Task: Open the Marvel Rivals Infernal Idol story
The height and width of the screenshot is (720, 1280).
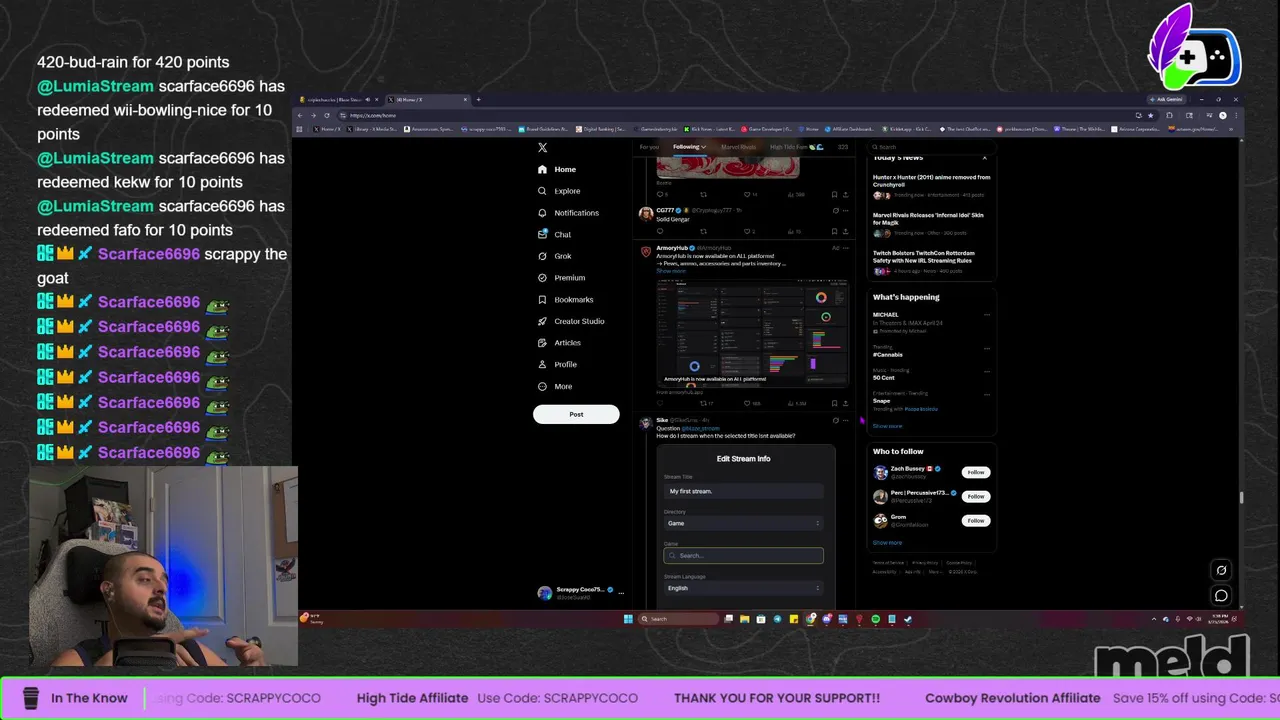Action: tap(931, 224)
